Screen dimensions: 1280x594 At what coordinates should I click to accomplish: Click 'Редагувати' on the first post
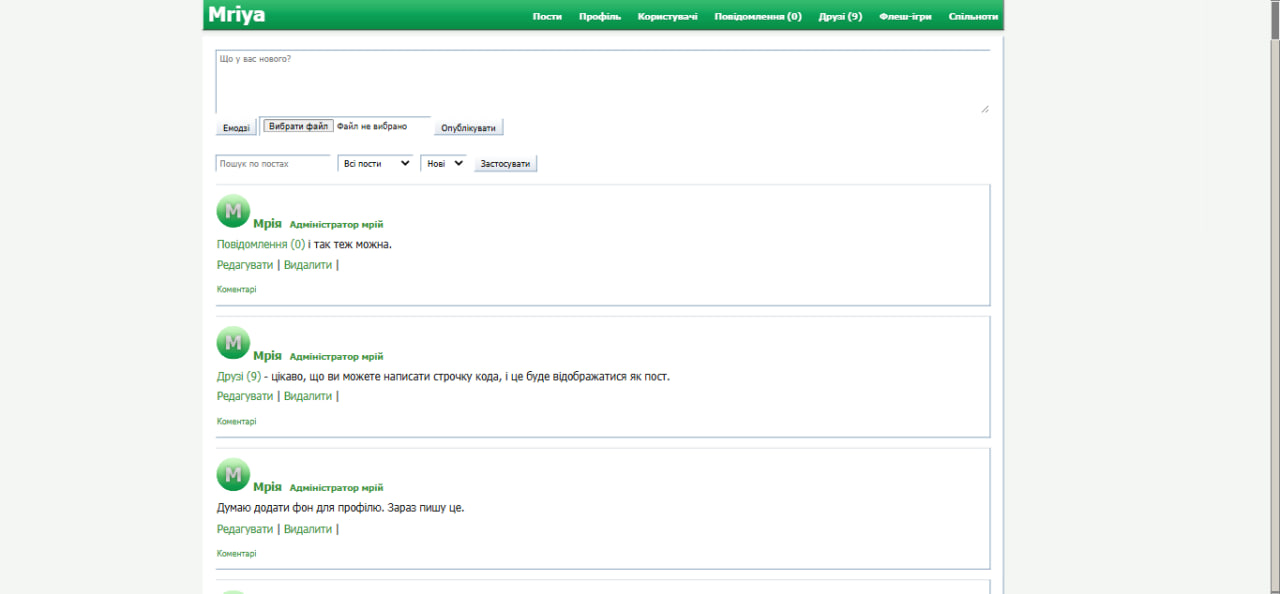pos(245,265)
